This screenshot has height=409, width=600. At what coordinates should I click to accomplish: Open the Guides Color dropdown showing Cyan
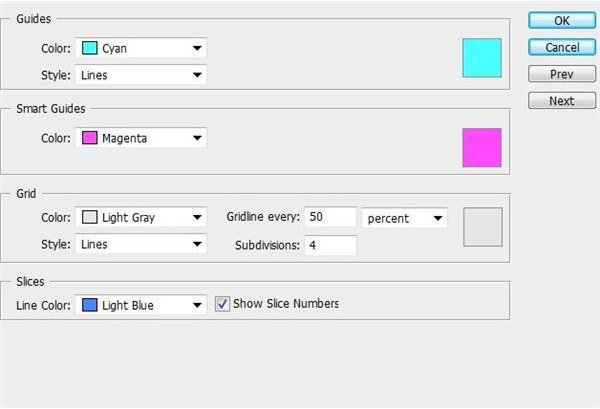pyautogui.click(x=141, y=48)
